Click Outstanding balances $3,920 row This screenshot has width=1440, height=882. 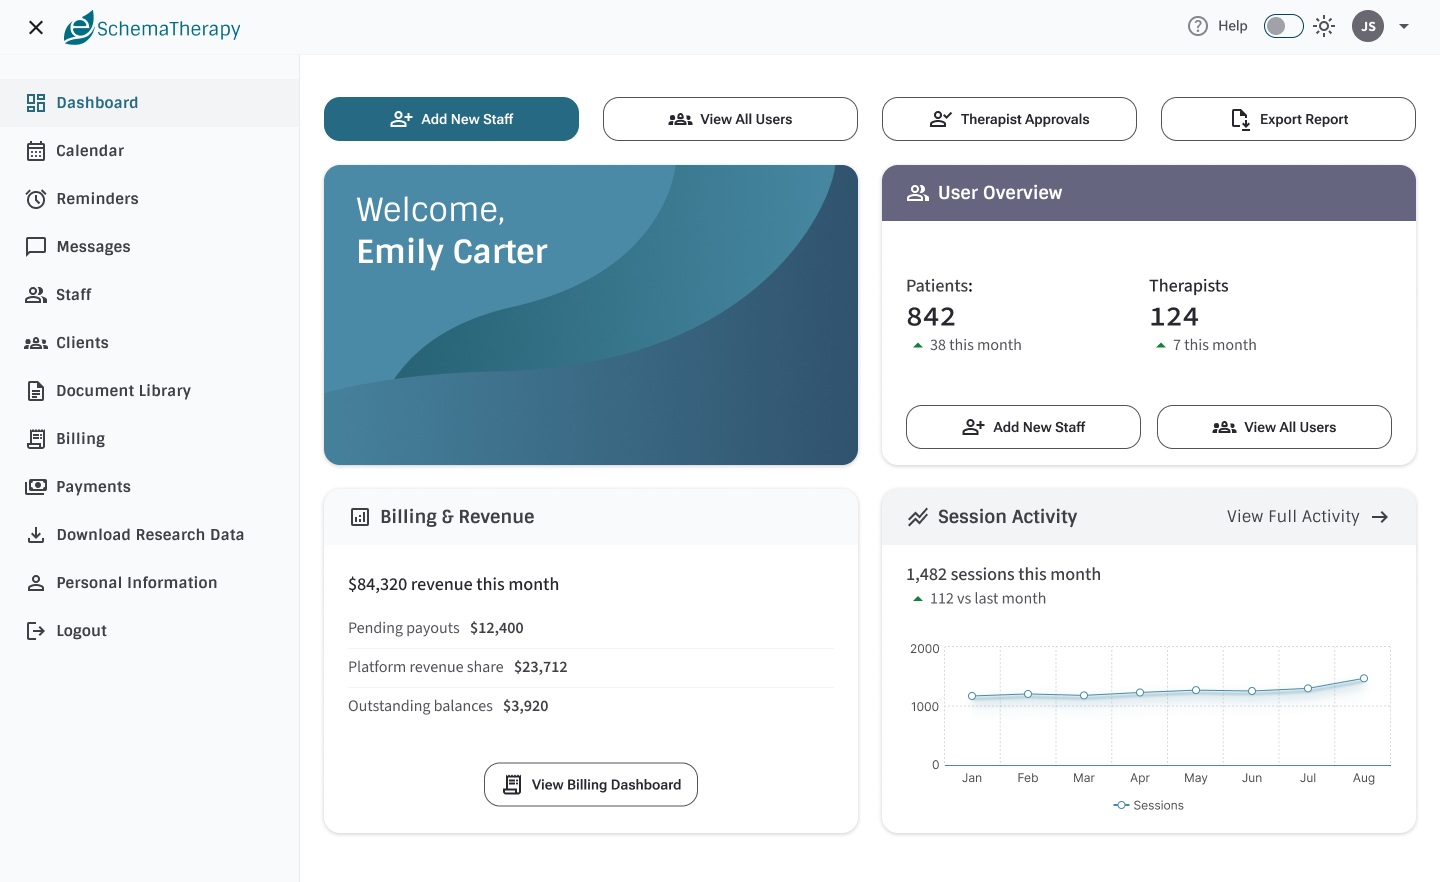(x=591, y=706)
